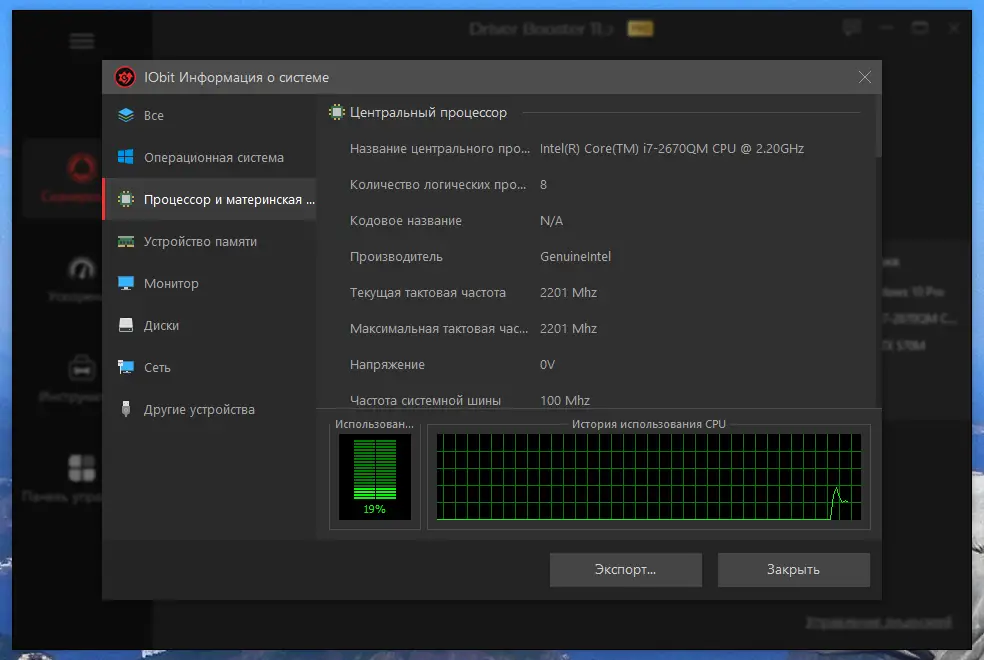Close the IObit system information dialog
Screen dimensions: 984x660
click(x=865, y=77)
